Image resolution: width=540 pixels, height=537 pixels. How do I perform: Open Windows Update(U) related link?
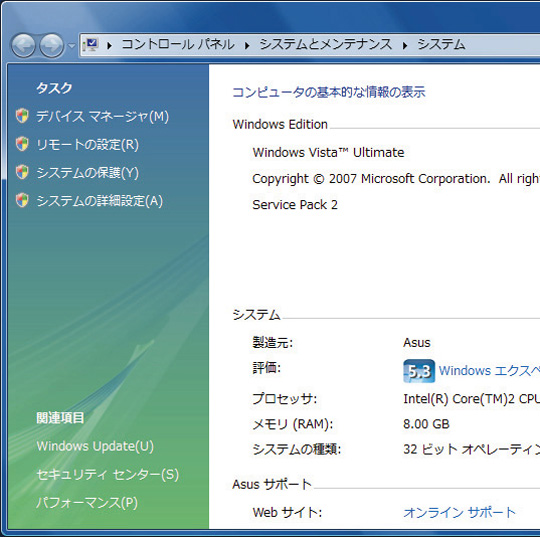95,446
